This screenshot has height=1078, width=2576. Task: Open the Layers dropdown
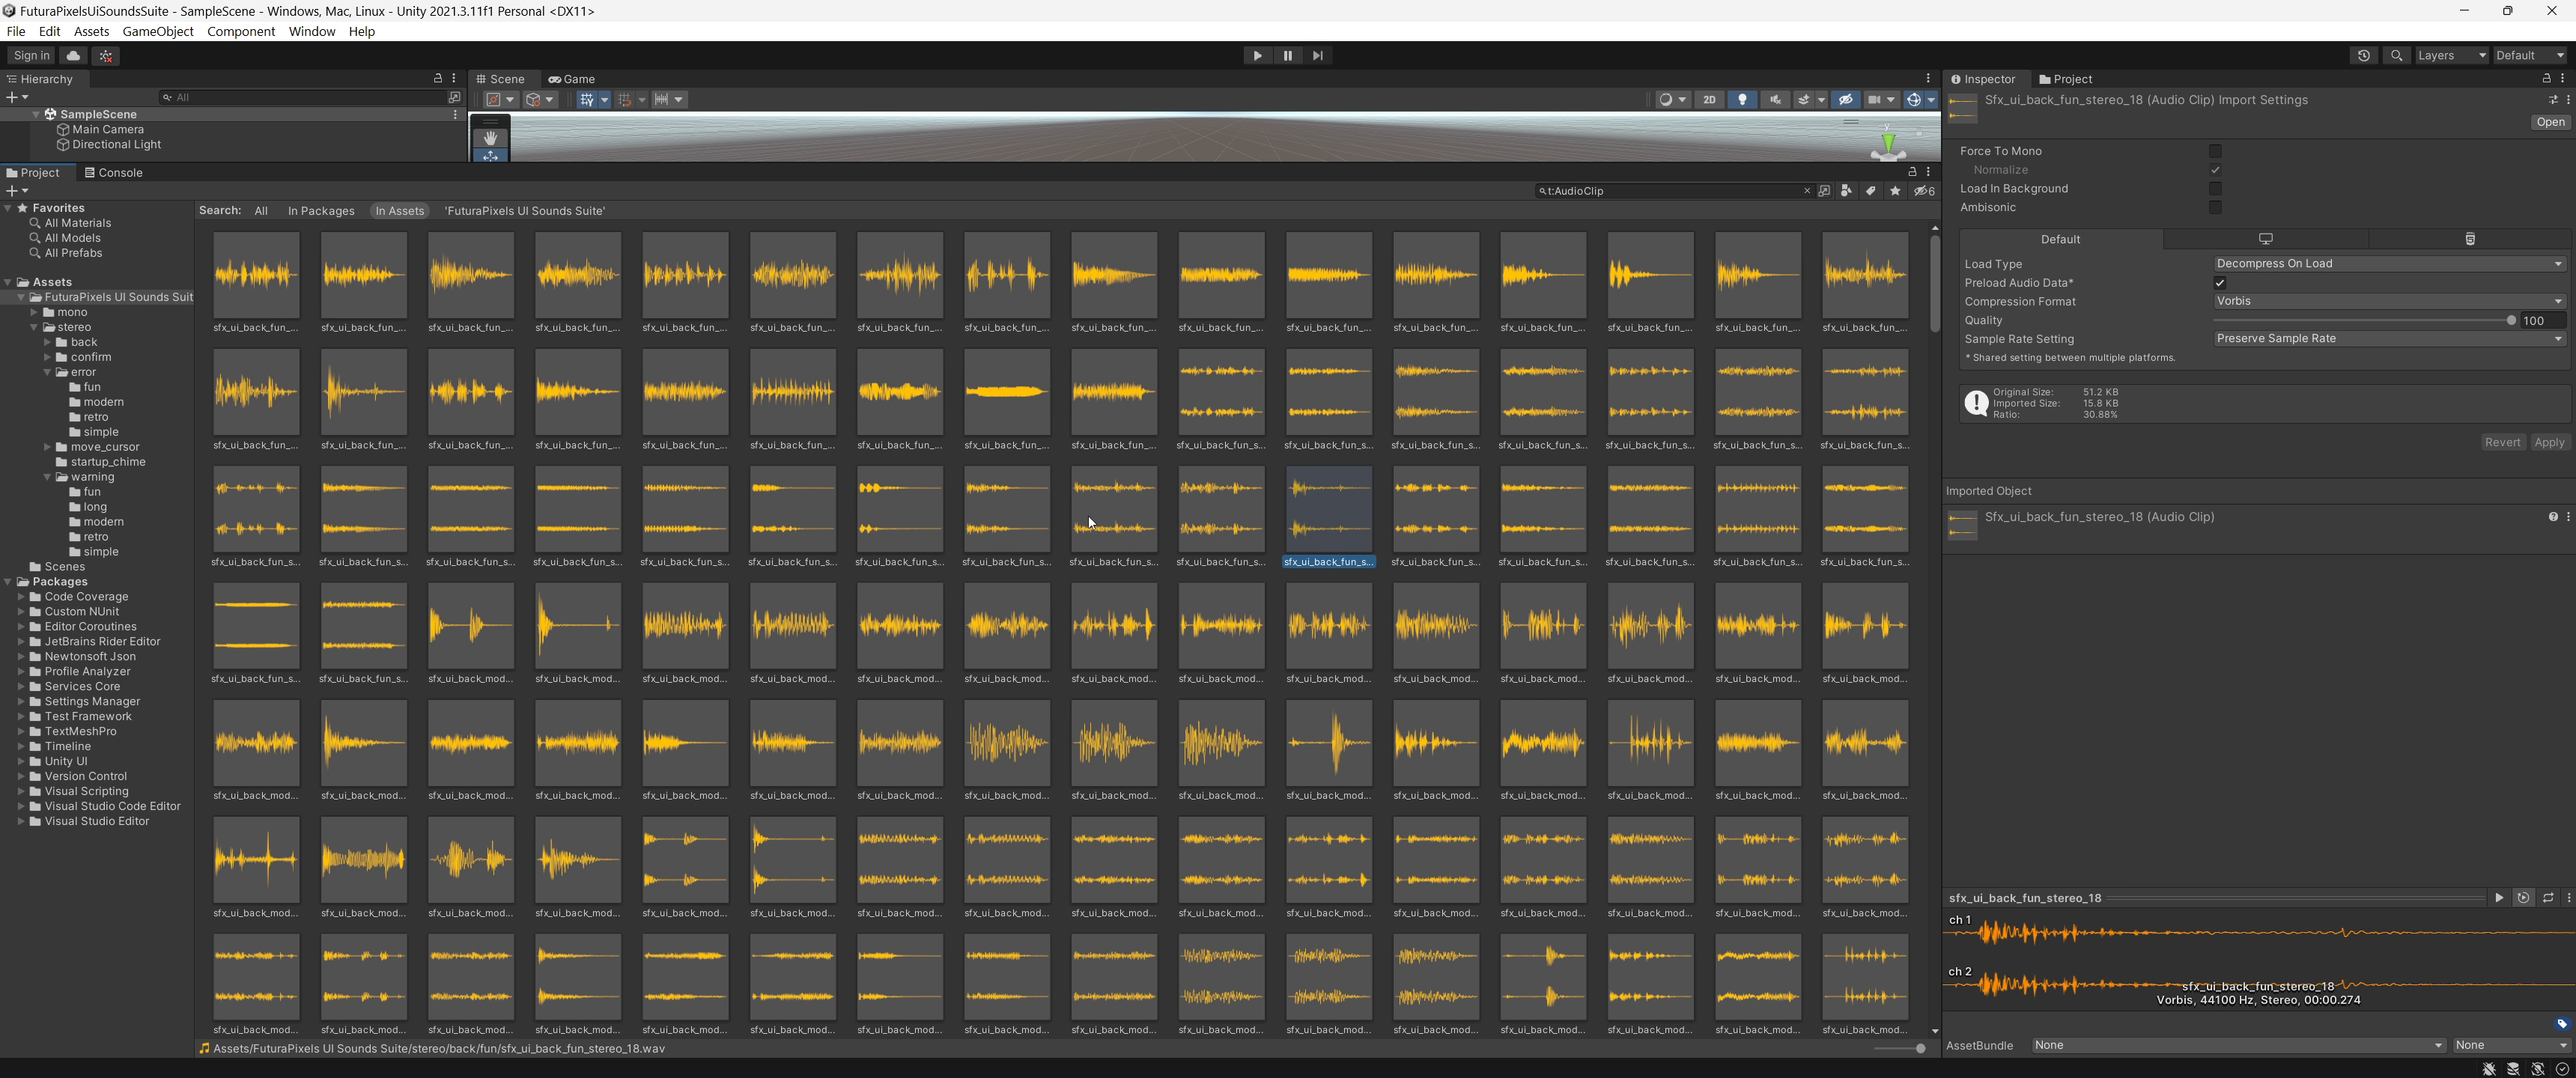point(2451,56)
